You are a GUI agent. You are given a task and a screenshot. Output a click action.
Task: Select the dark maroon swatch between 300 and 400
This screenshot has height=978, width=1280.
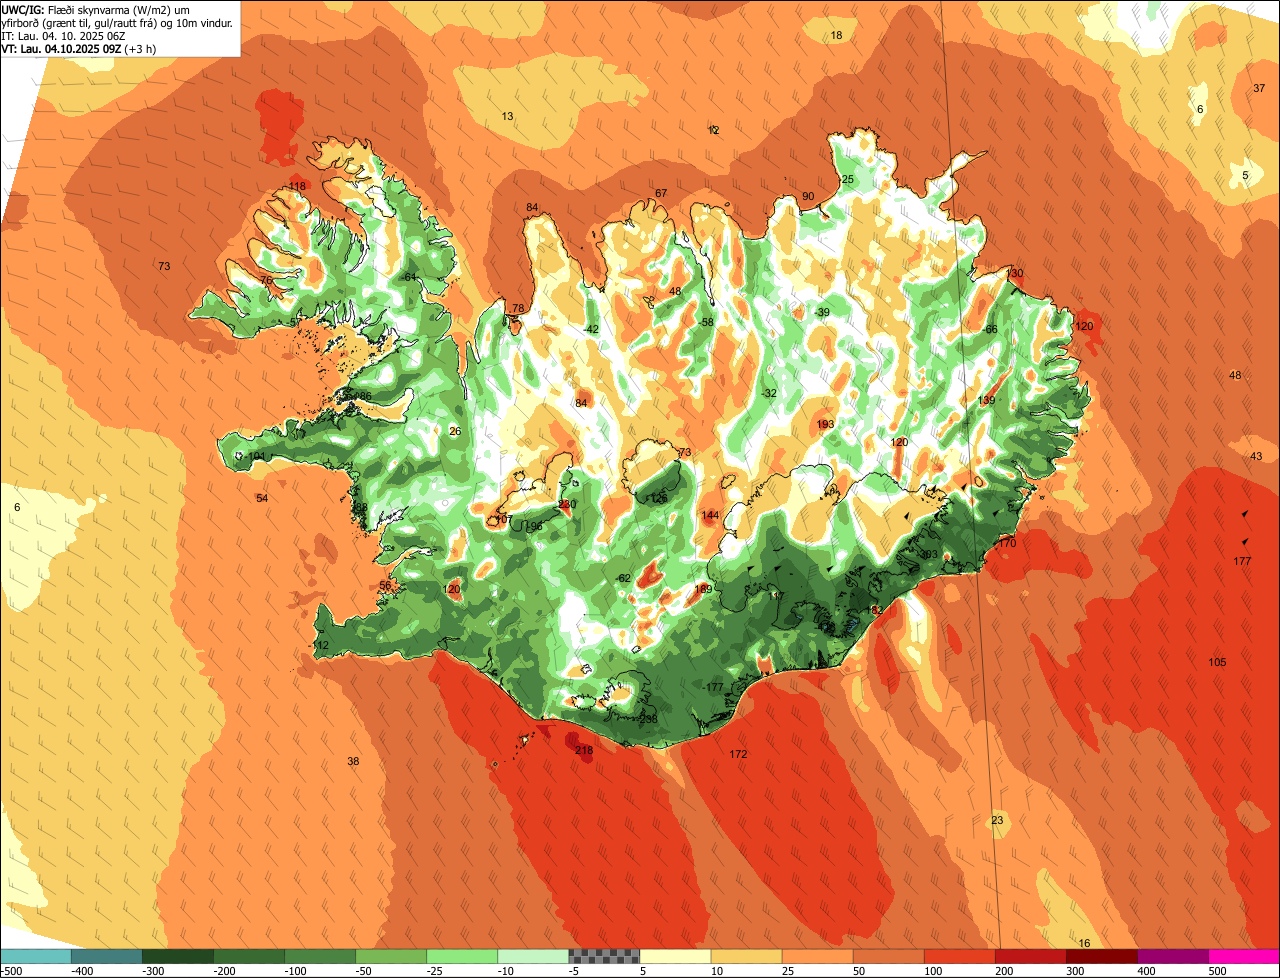1102,956
